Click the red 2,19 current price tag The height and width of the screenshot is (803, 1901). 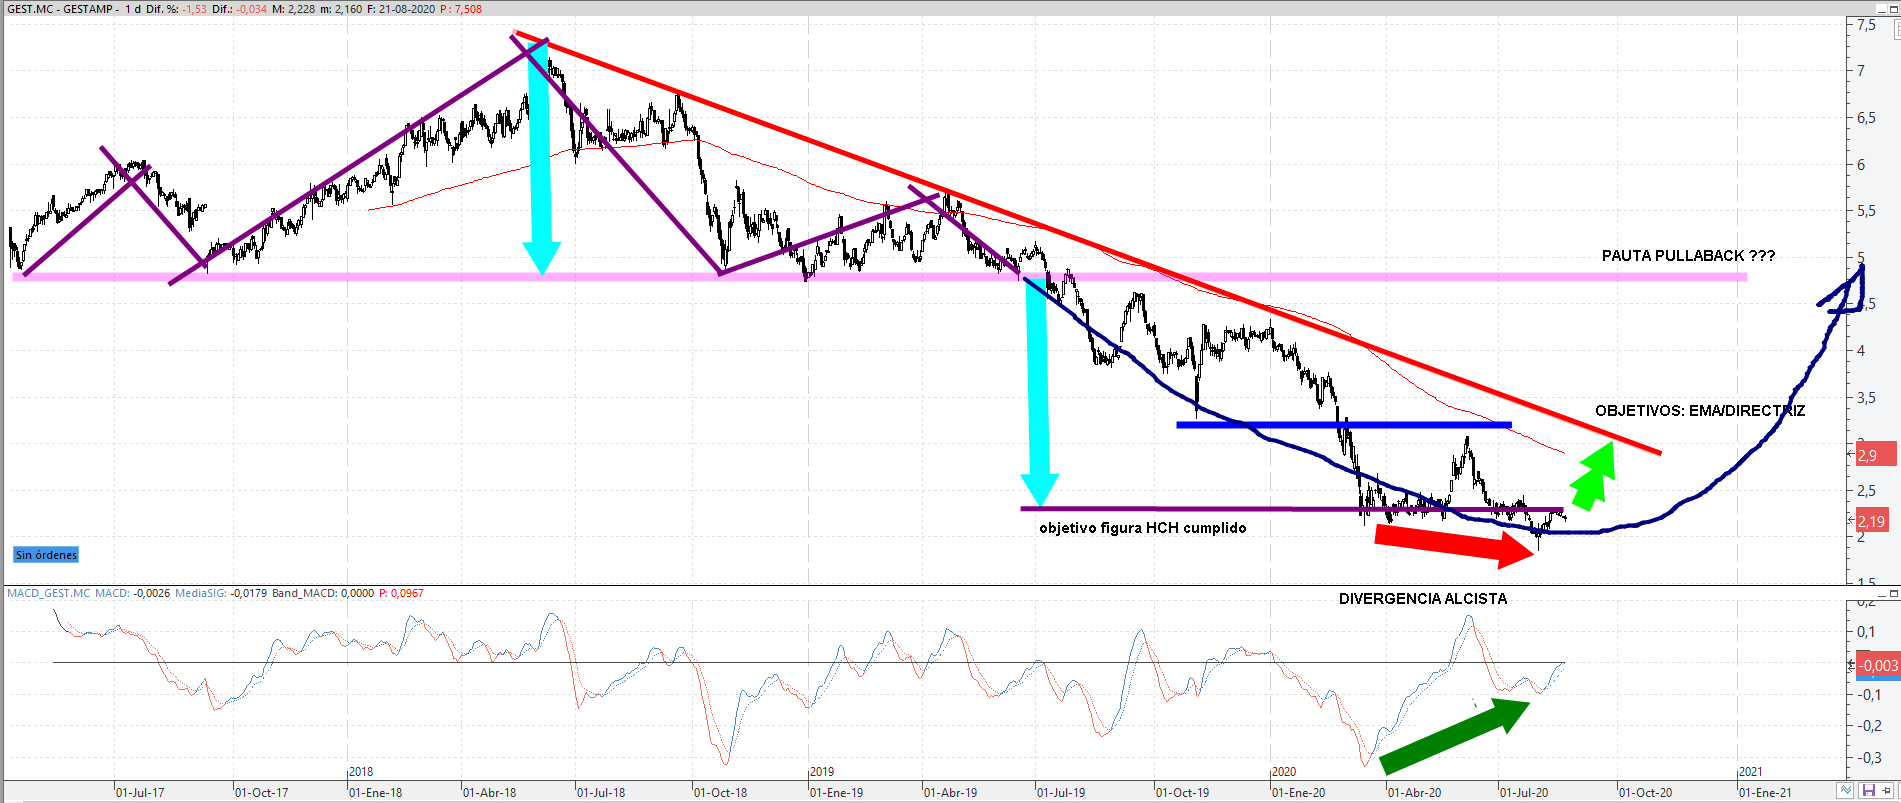(x=1871, y=521)
